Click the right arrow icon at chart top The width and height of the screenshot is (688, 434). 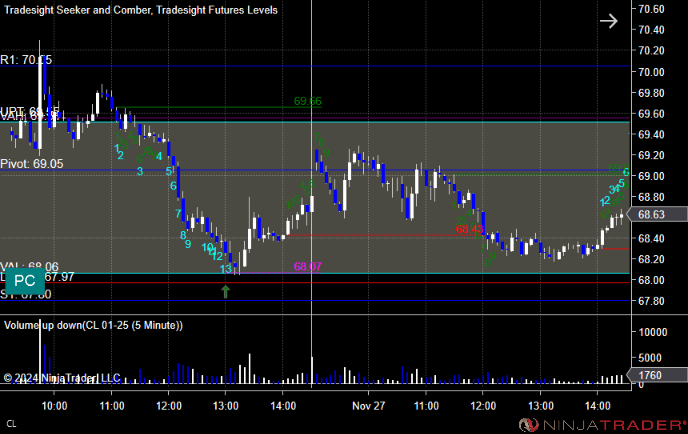click(609, 21)
